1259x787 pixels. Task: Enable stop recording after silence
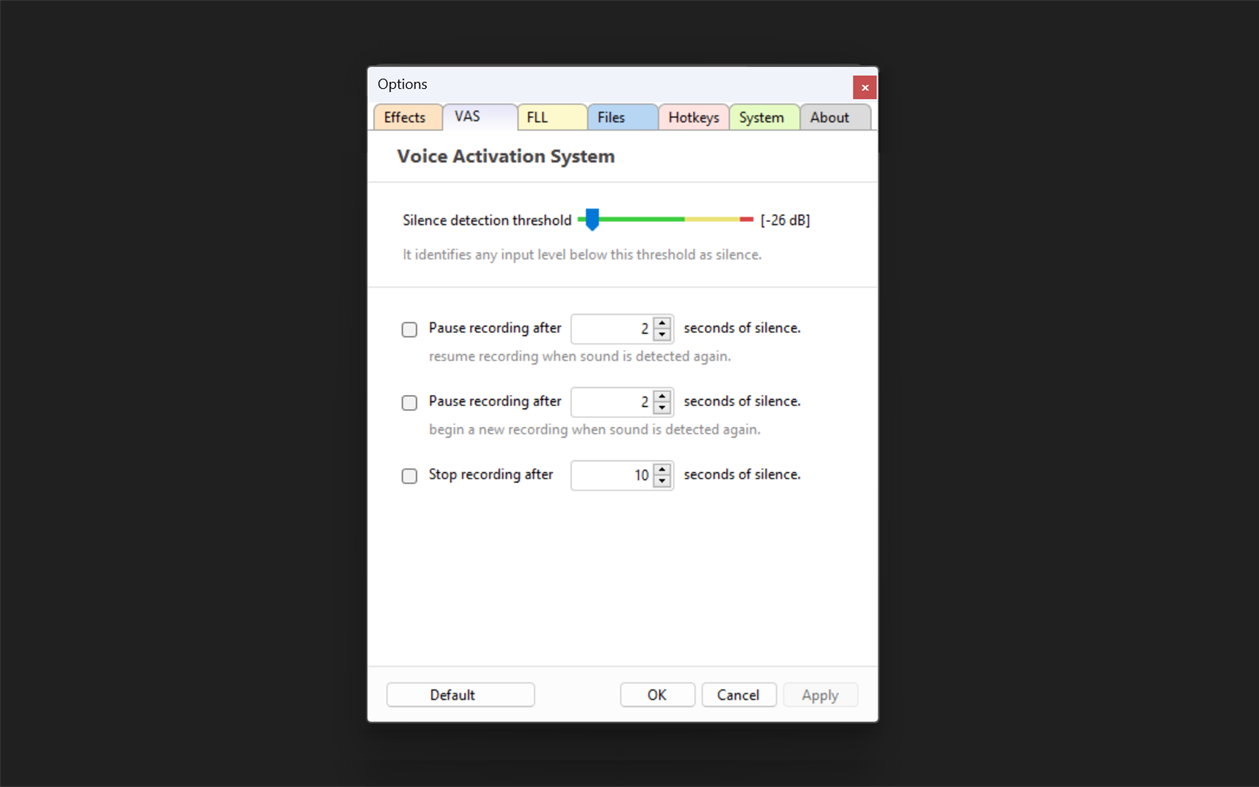click(409, 476)
